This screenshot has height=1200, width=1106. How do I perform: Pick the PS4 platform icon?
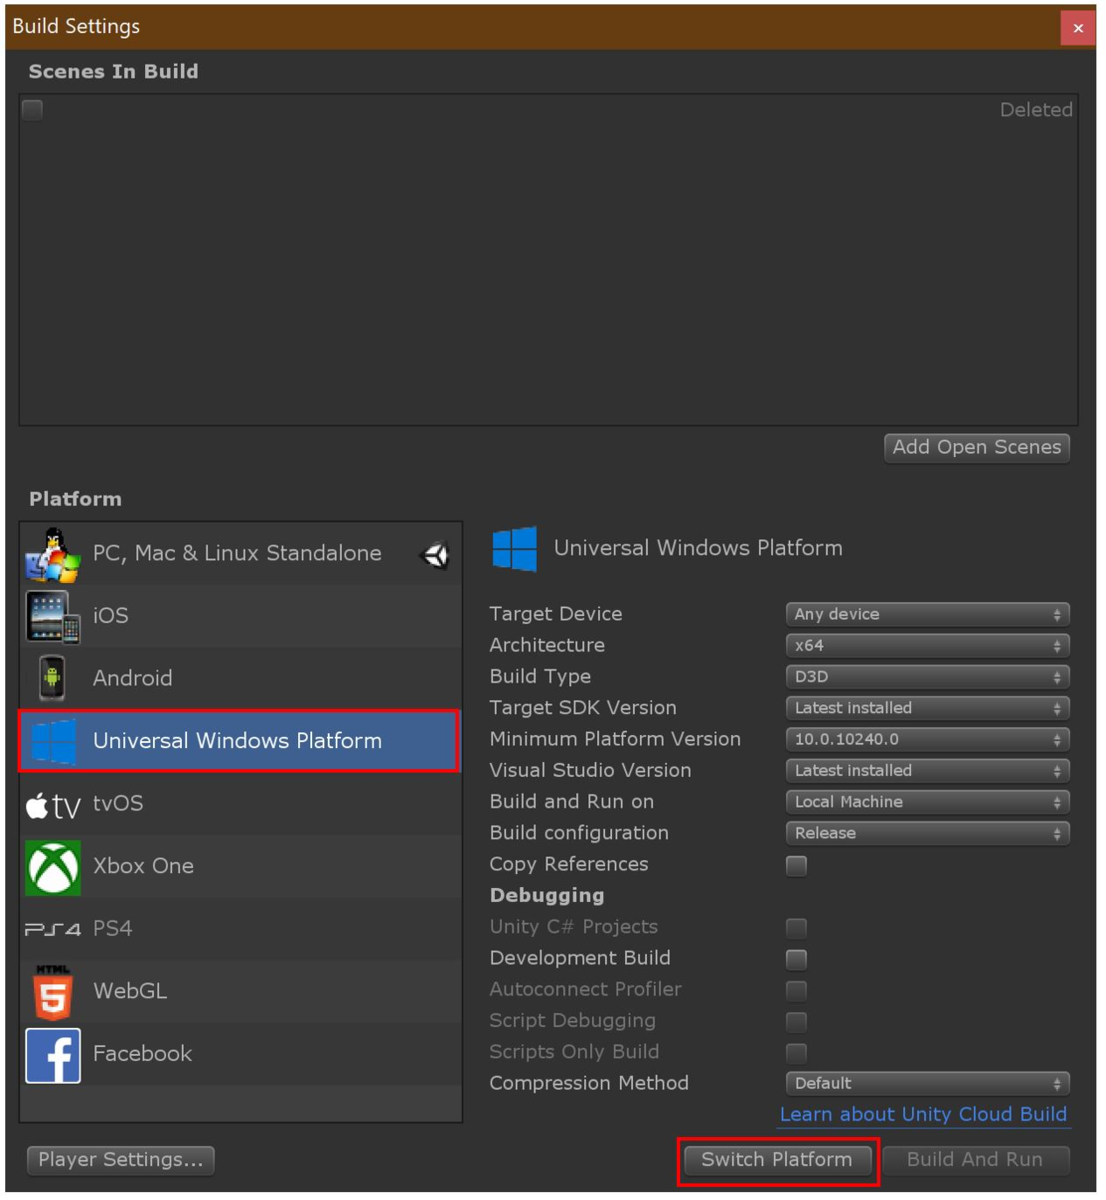(53, 930)
